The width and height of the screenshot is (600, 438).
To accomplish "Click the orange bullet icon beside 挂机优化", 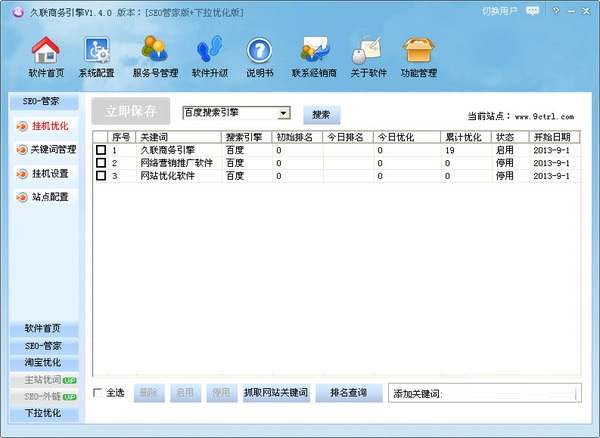I will pos(22,126).
